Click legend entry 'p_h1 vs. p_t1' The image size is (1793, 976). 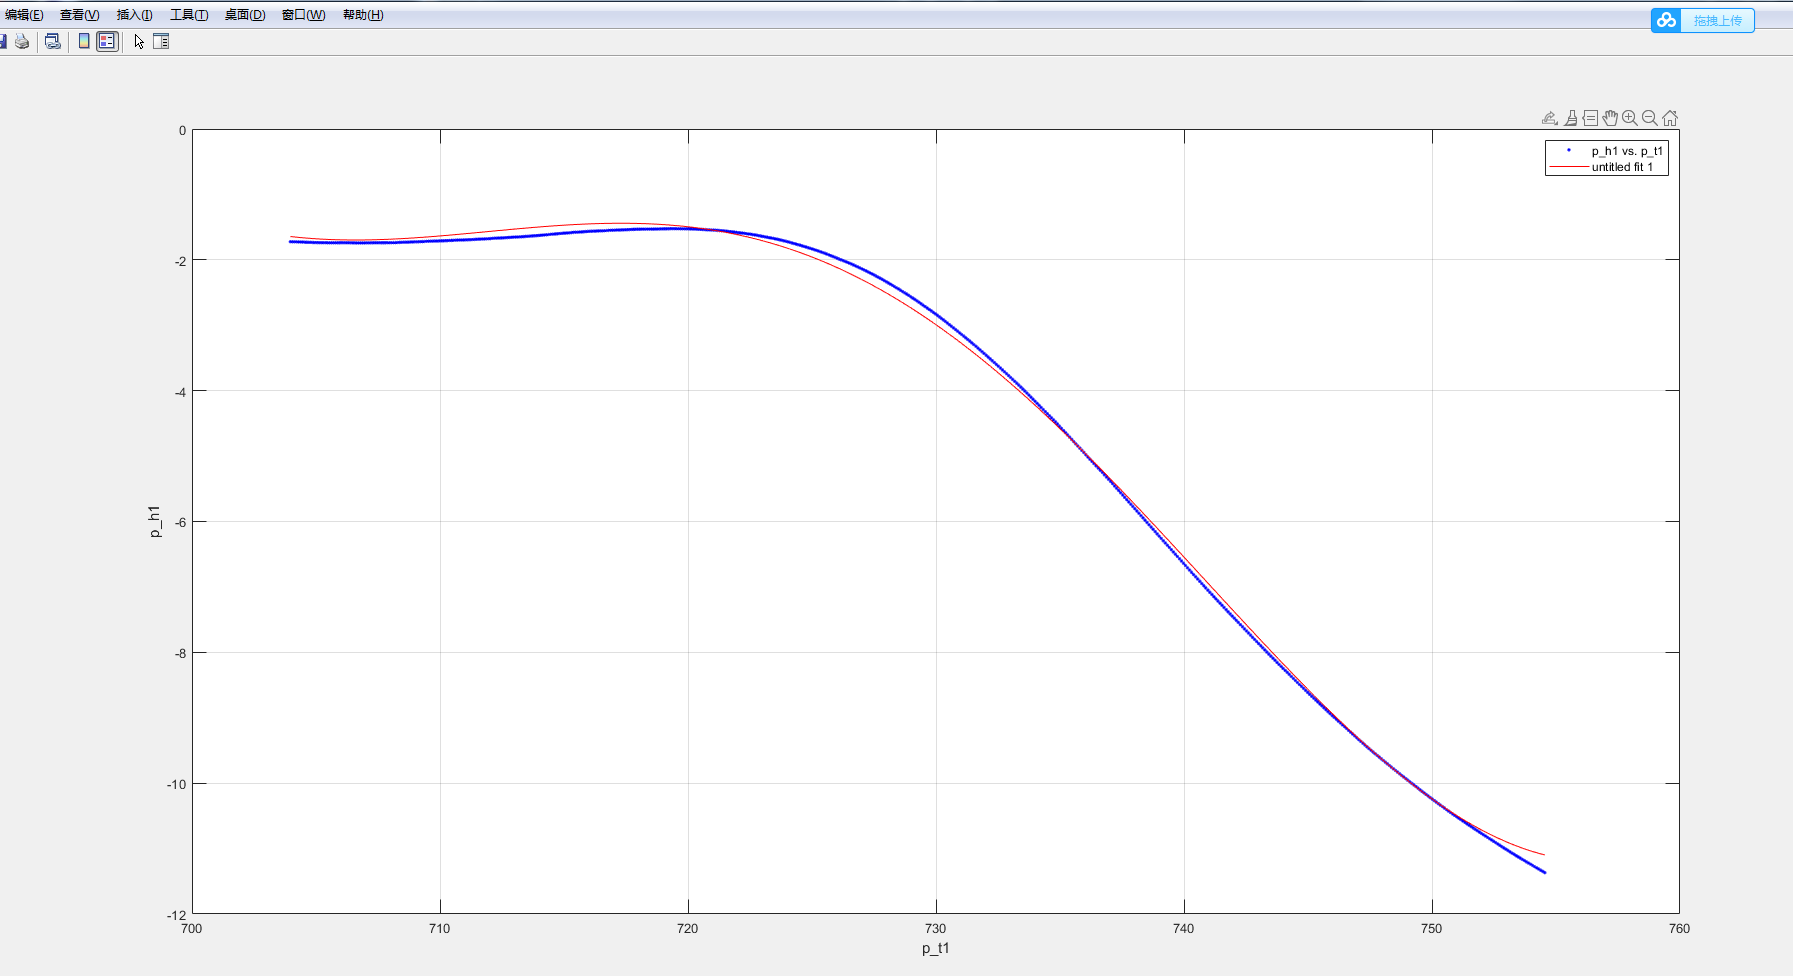[1627, 151]
